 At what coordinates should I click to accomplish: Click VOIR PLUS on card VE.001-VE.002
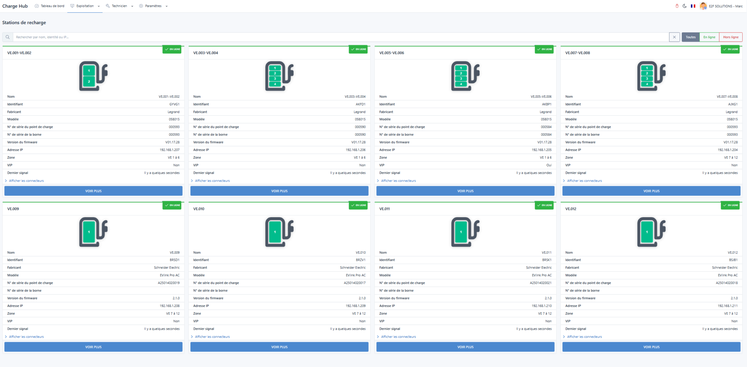click(93, 191)
